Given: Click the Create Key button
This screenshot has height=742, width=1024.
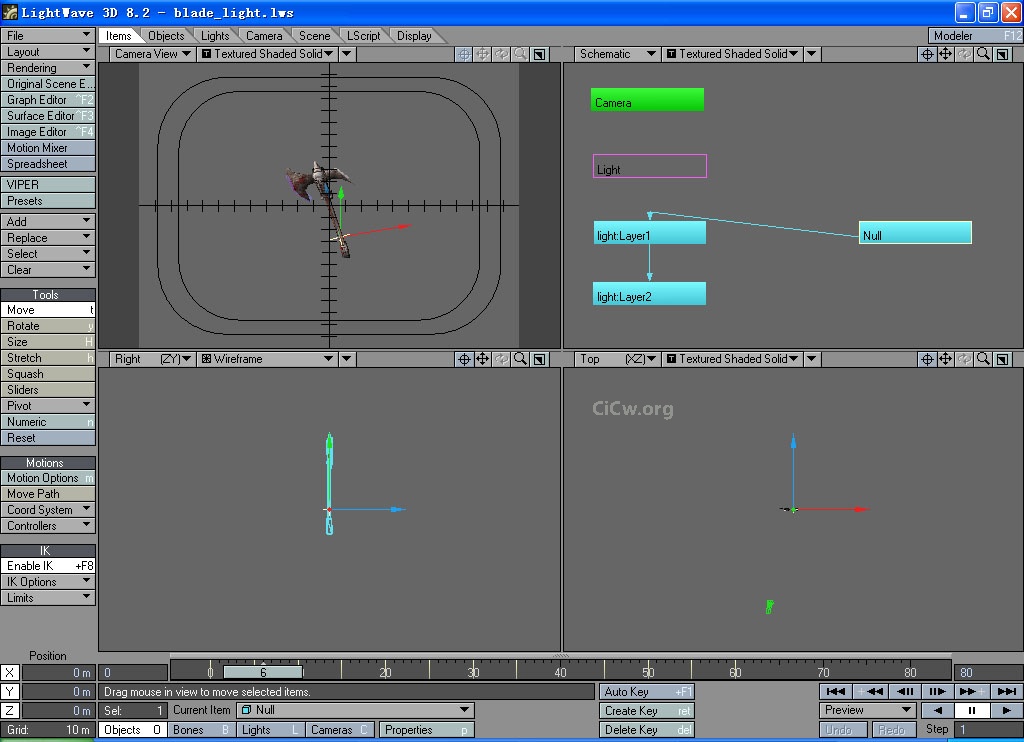Looking at the screenshot, I should [647, 711].
